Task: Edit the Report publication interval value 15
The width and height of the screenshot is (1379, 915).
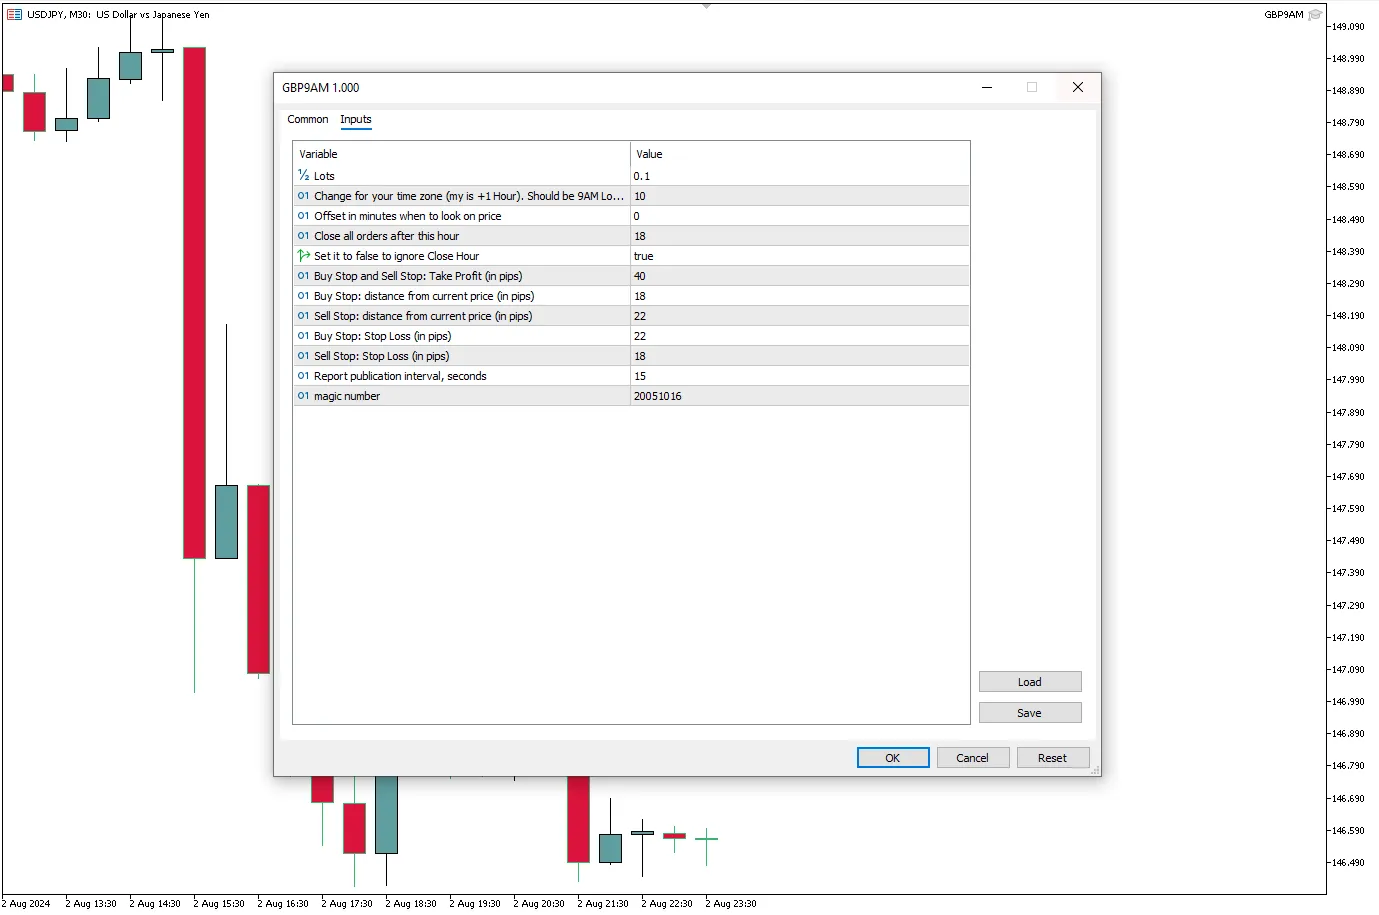Action: coord(800,376)
